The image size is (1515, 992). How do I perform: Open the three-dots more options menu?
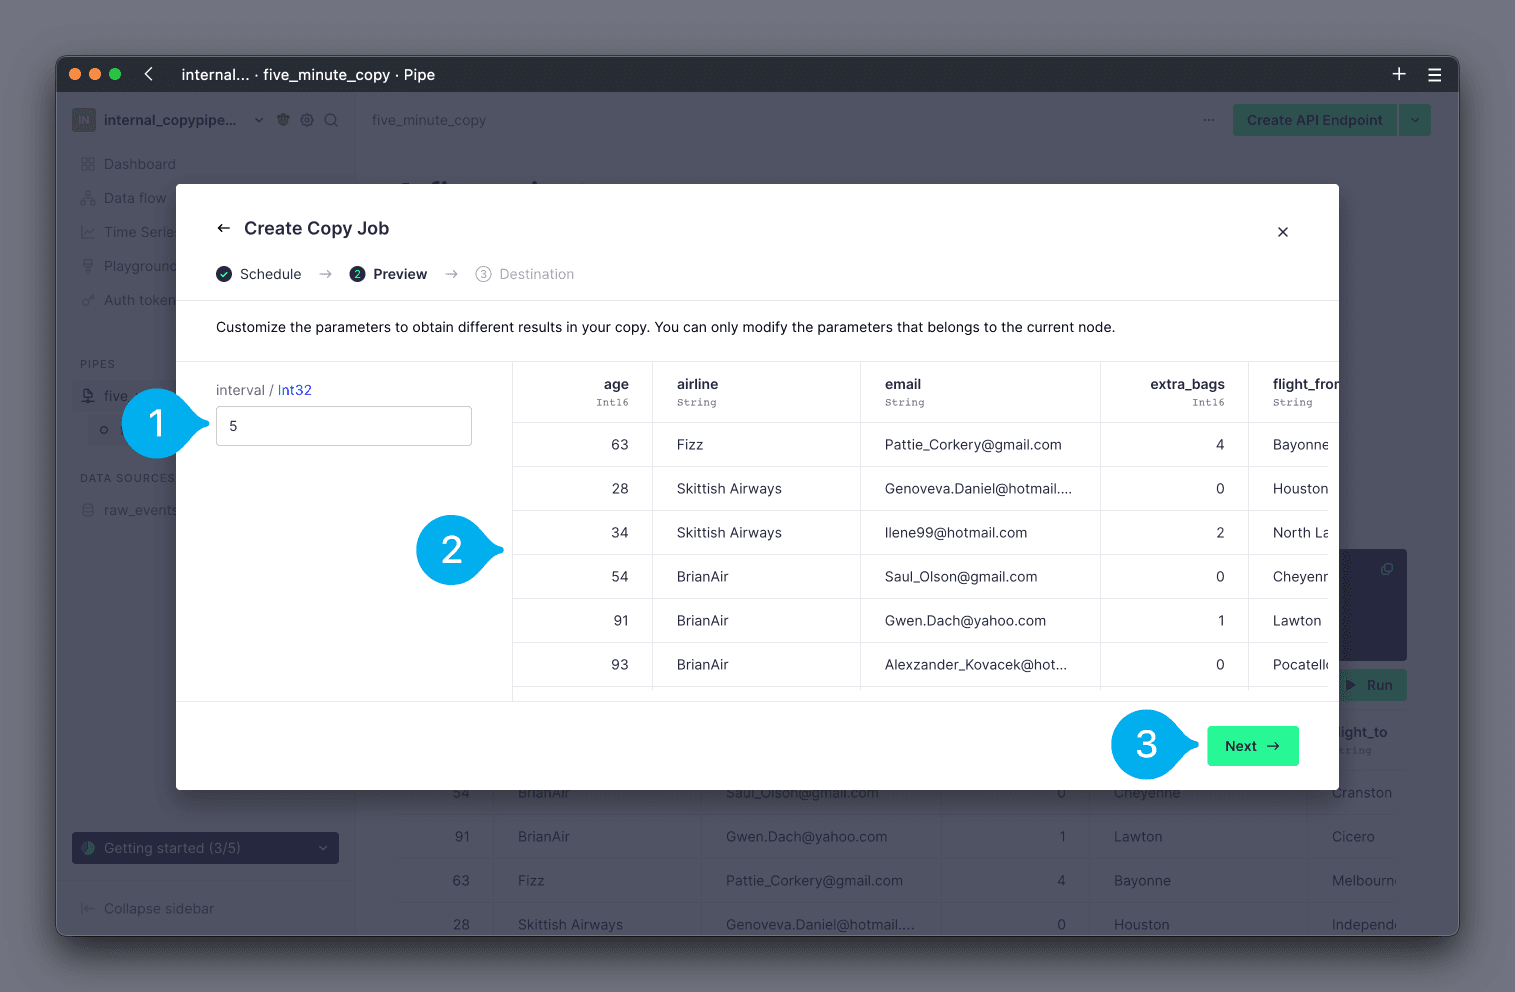1209,120
